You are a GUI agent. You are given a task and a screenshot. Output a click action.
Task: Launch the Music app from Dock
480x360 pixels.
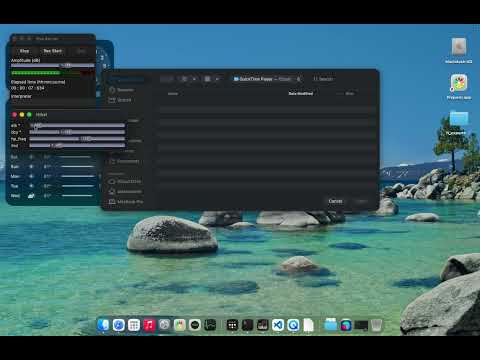[x=149, y=325]
